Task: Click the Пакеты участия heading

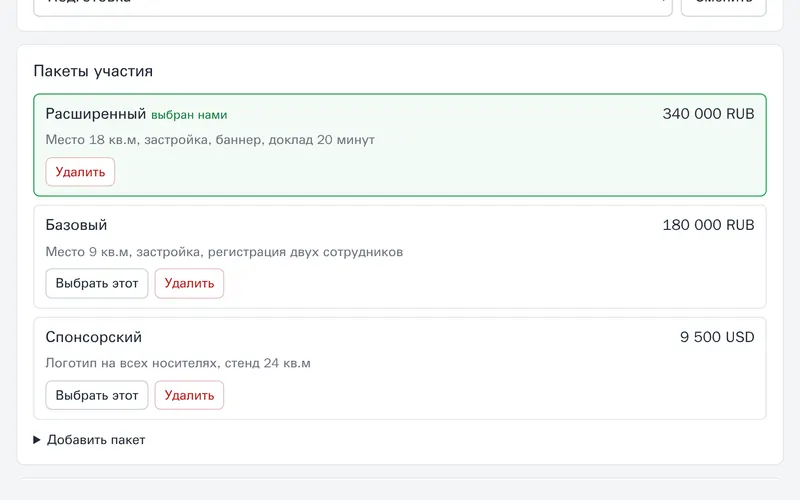Action: tap(93, 71)
